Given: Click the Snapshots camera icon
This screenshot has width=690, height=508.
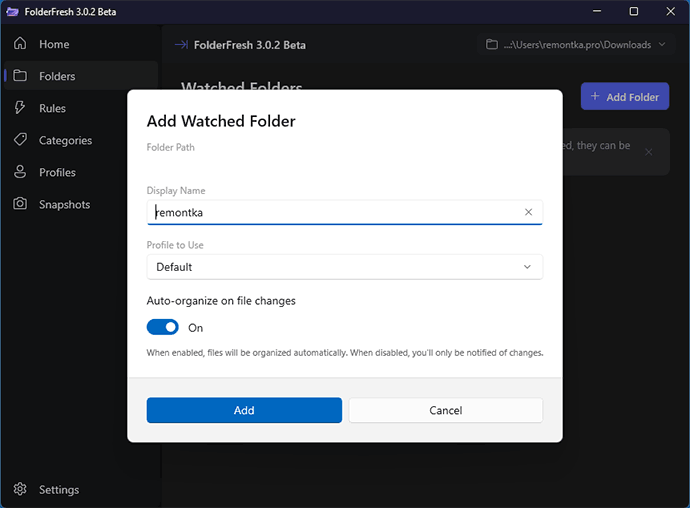Looking at the screenshot, I should point(20,204).
